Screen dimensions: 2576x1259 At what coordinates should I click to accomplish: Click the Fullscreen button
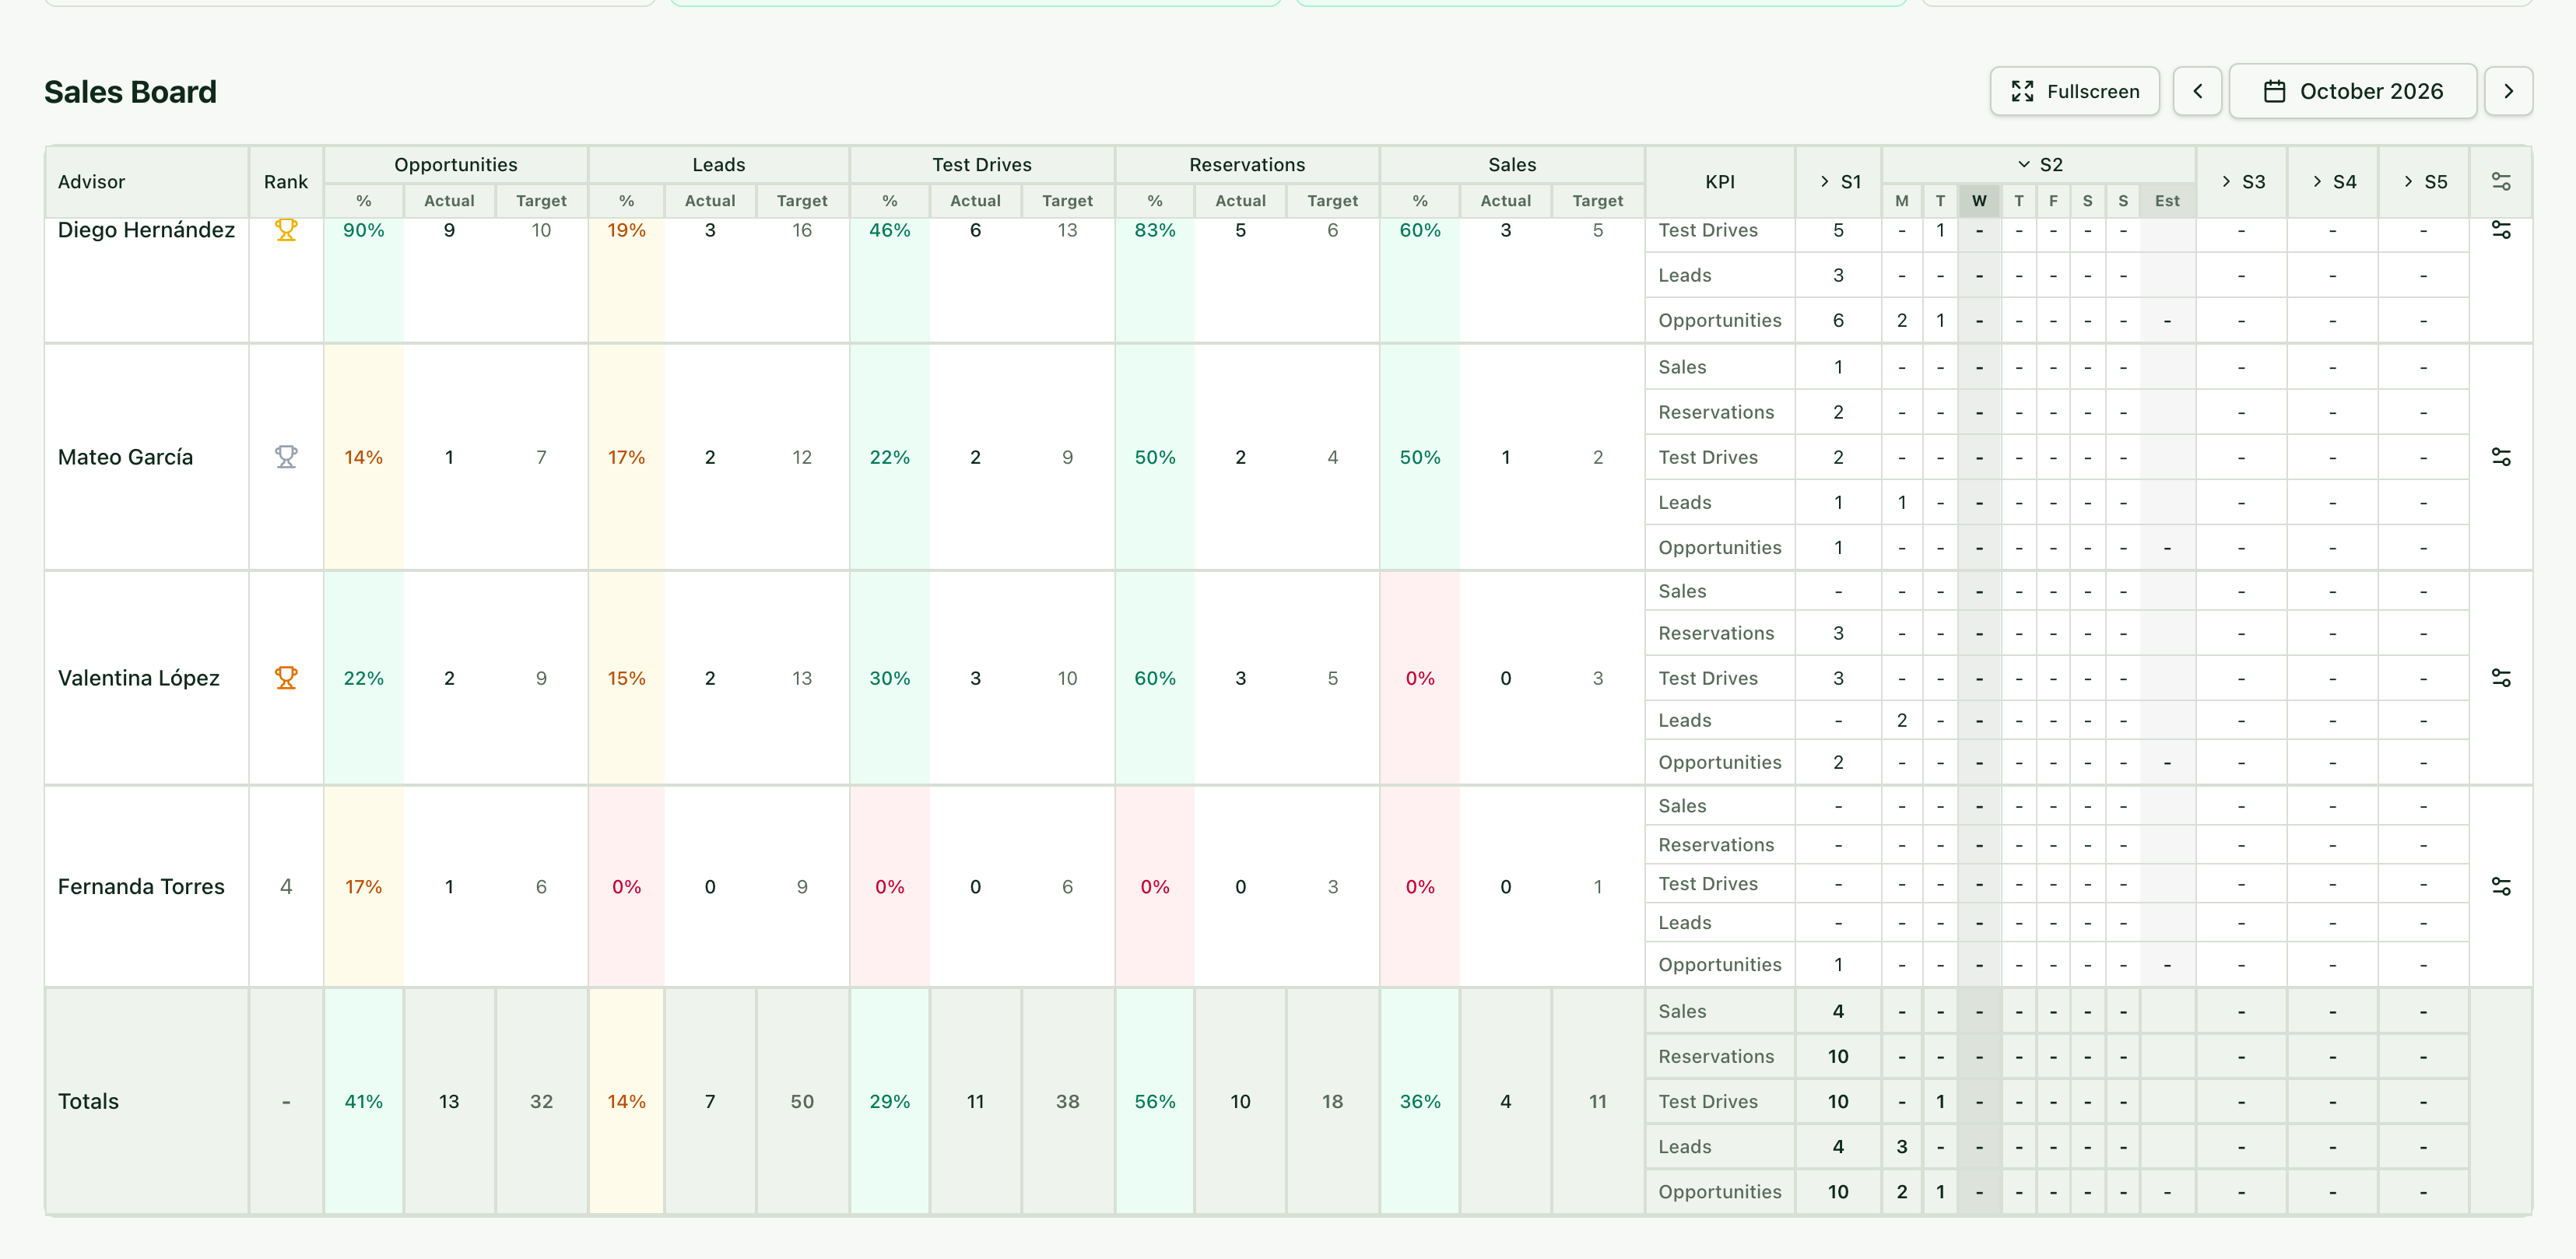click(2074, 91)
